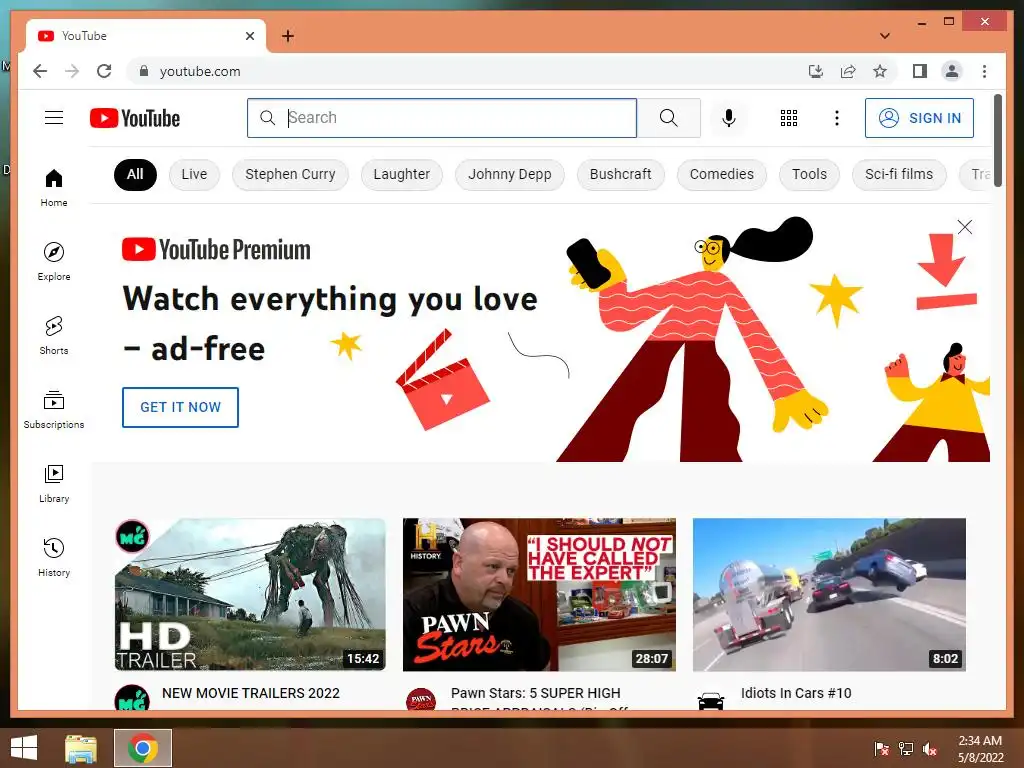Click the install app icon in address bar
Image resolution: width=1024 pixels, height=768 pixels.
[816, 71]
